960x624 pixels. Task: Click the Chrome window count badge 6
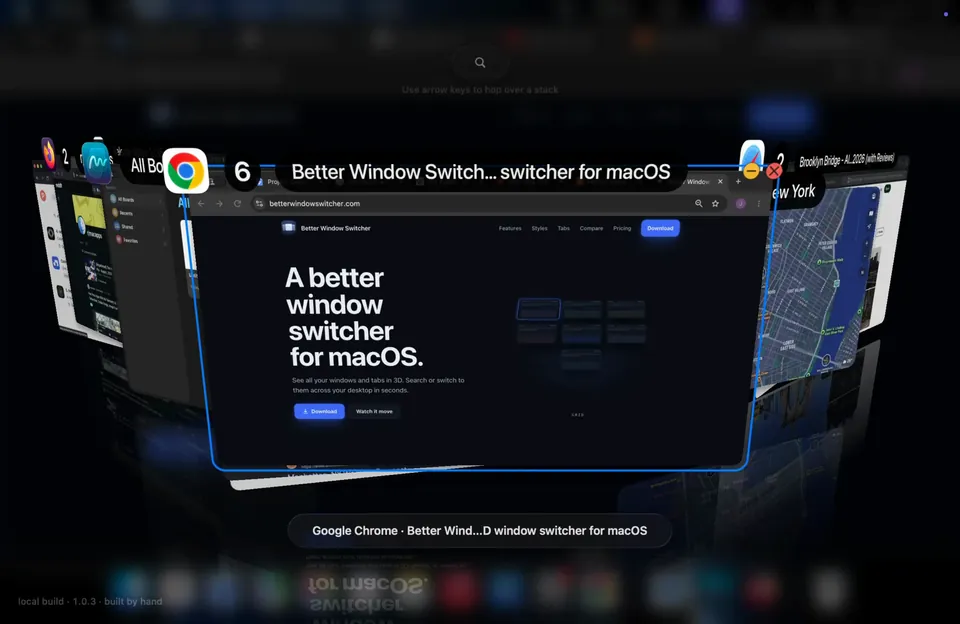[x=242, y=172]
